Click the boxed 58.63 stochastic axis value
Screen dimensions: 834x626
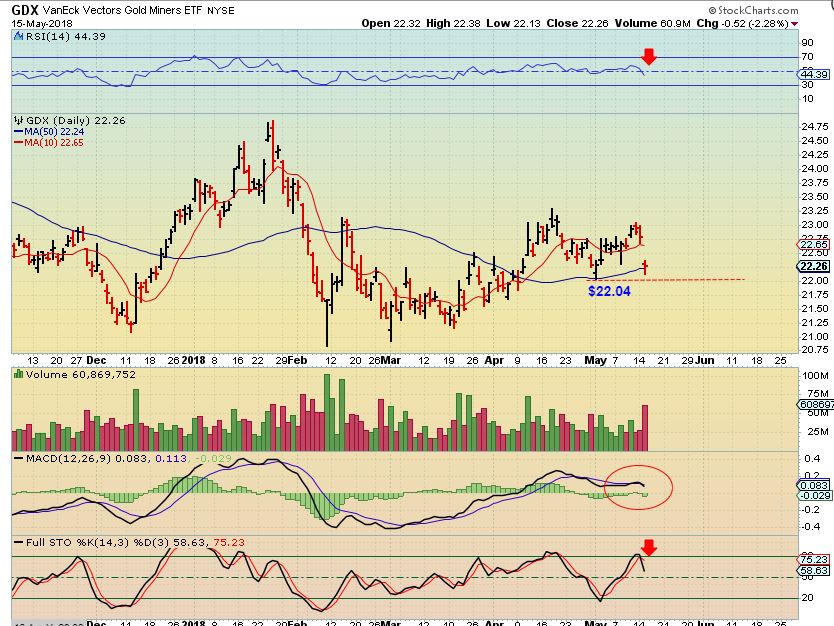(813, 570)
